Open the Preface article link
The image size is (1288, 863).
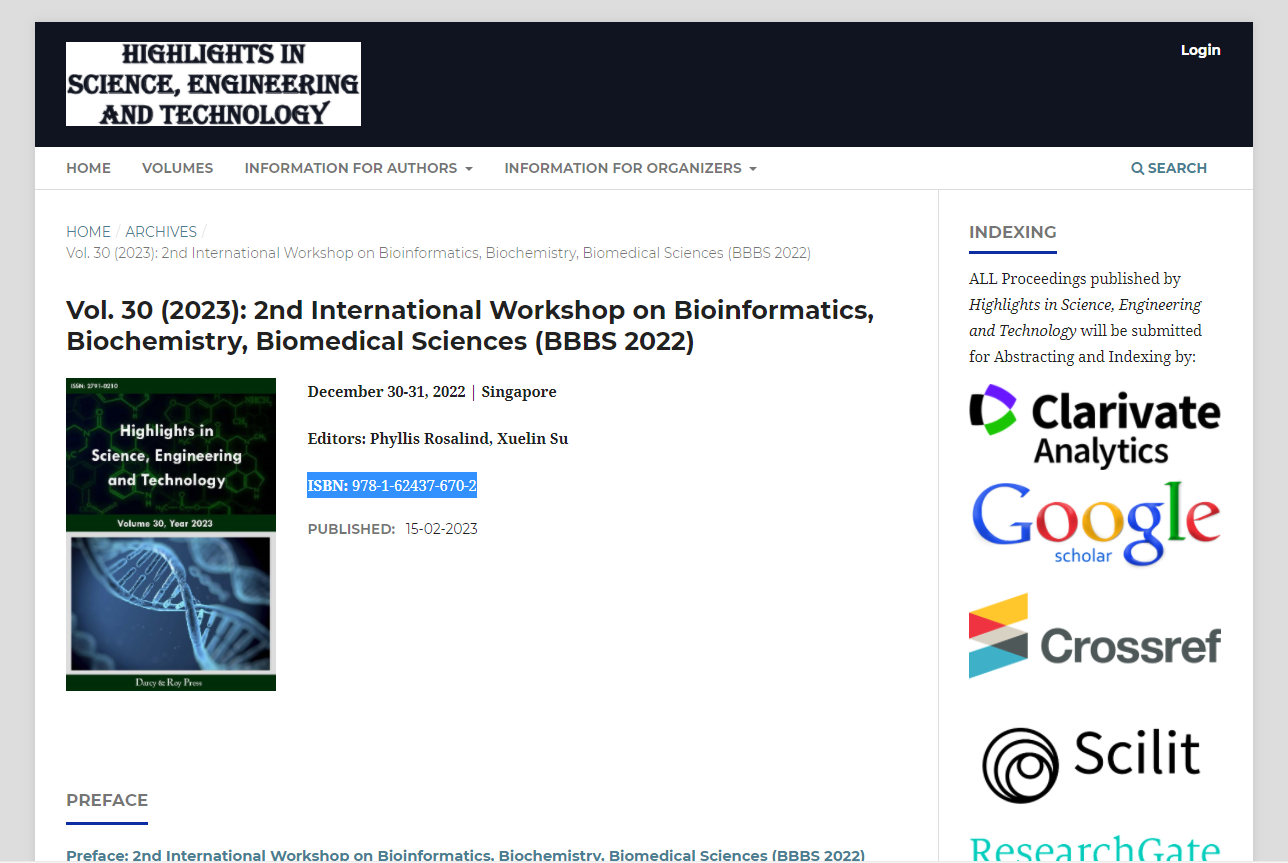click(x=464, y=856)
